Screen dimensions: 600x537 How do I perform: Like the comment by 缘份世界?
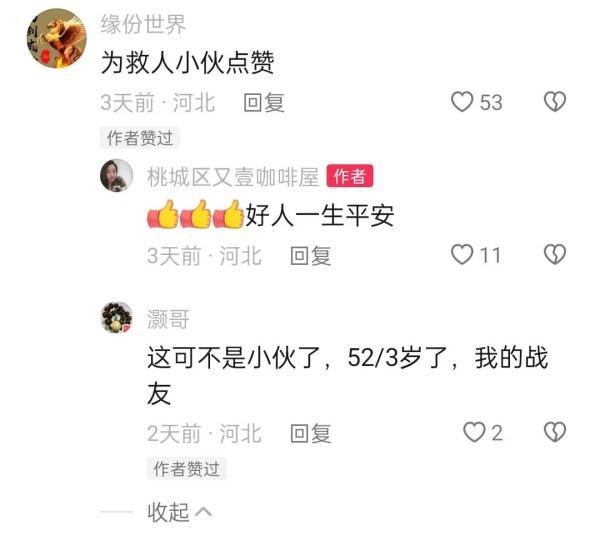(x=462, y=102)
